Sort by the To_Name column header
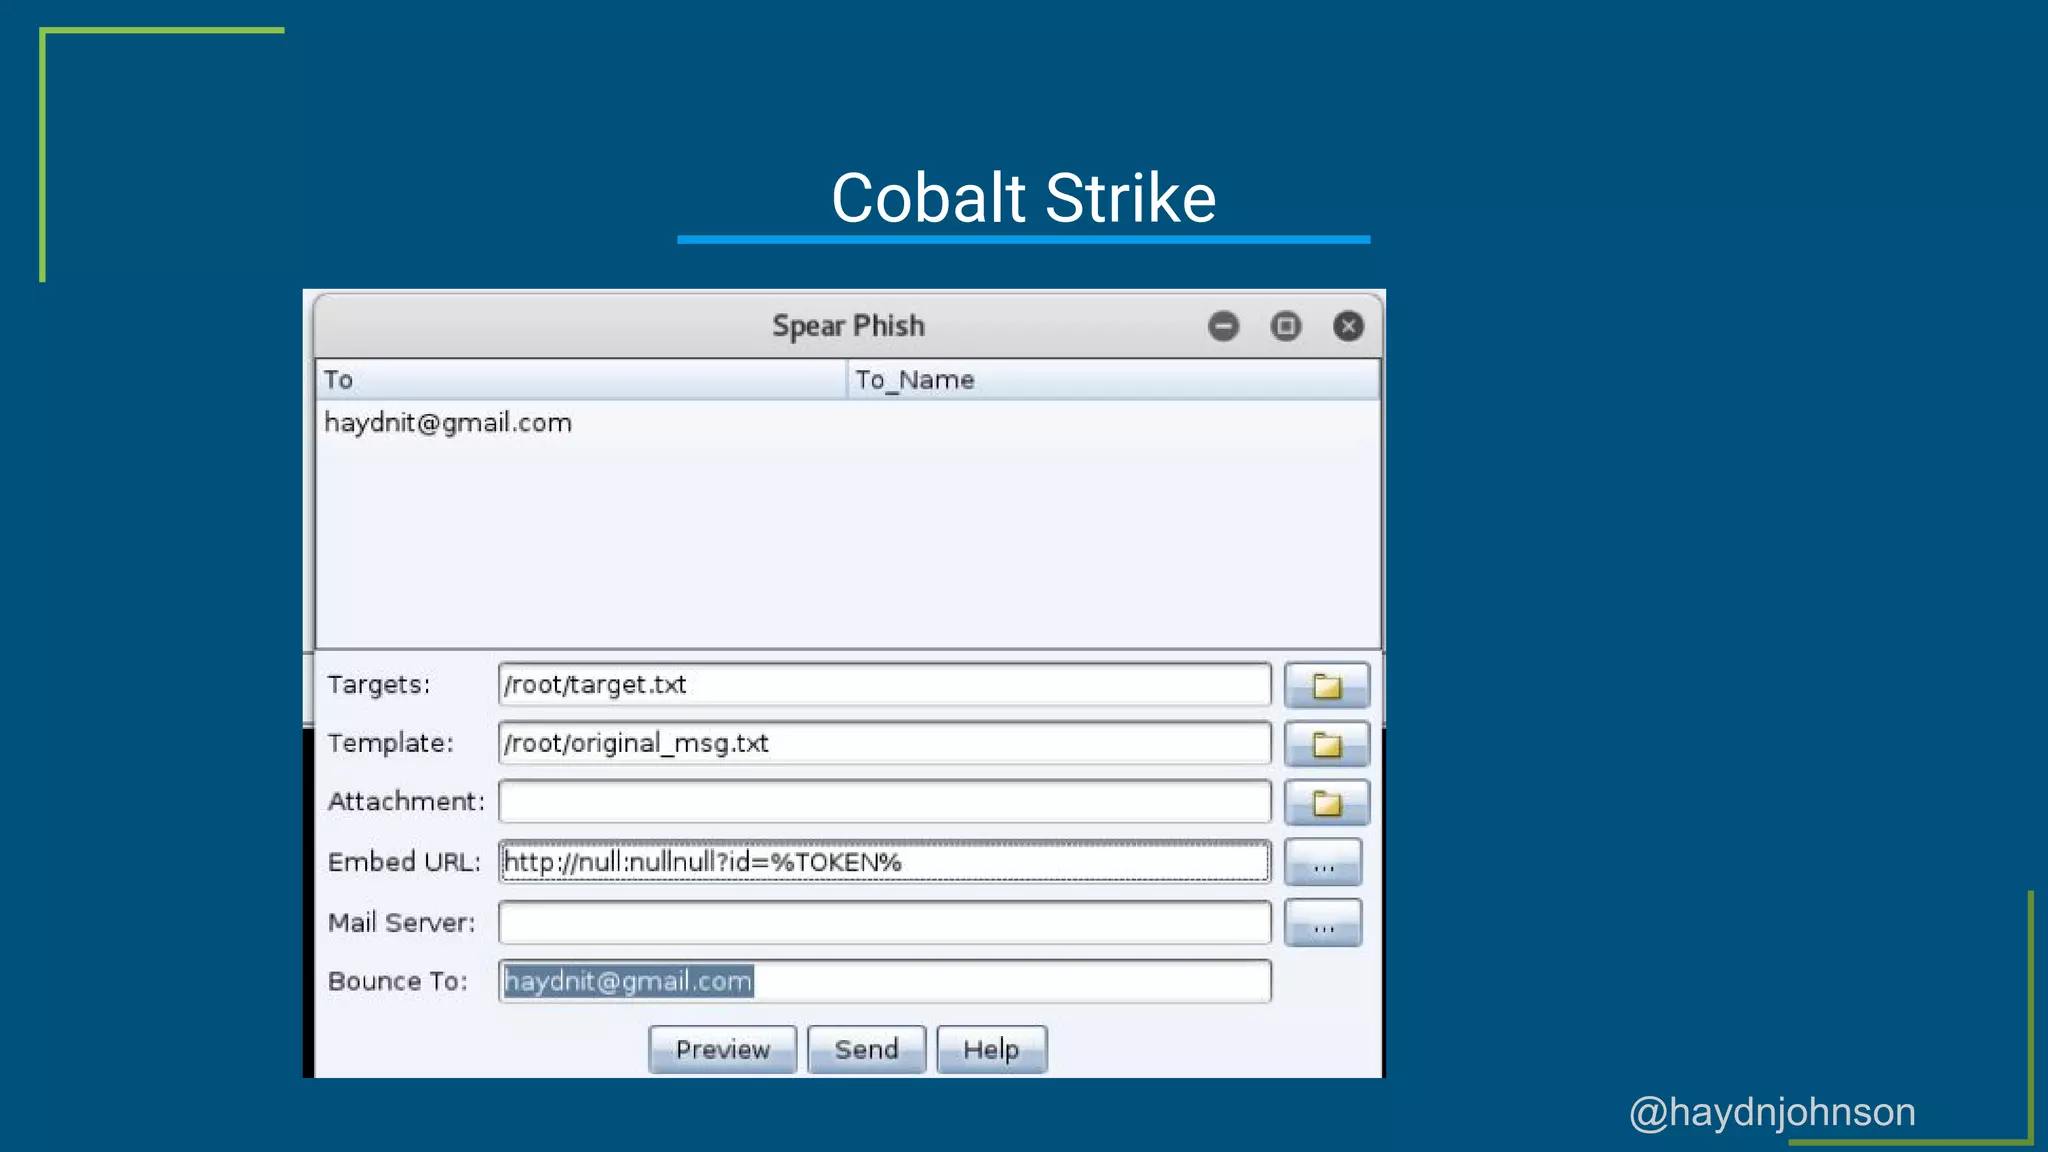This screenshot has height=1152, width=2048. (1114, 380)
